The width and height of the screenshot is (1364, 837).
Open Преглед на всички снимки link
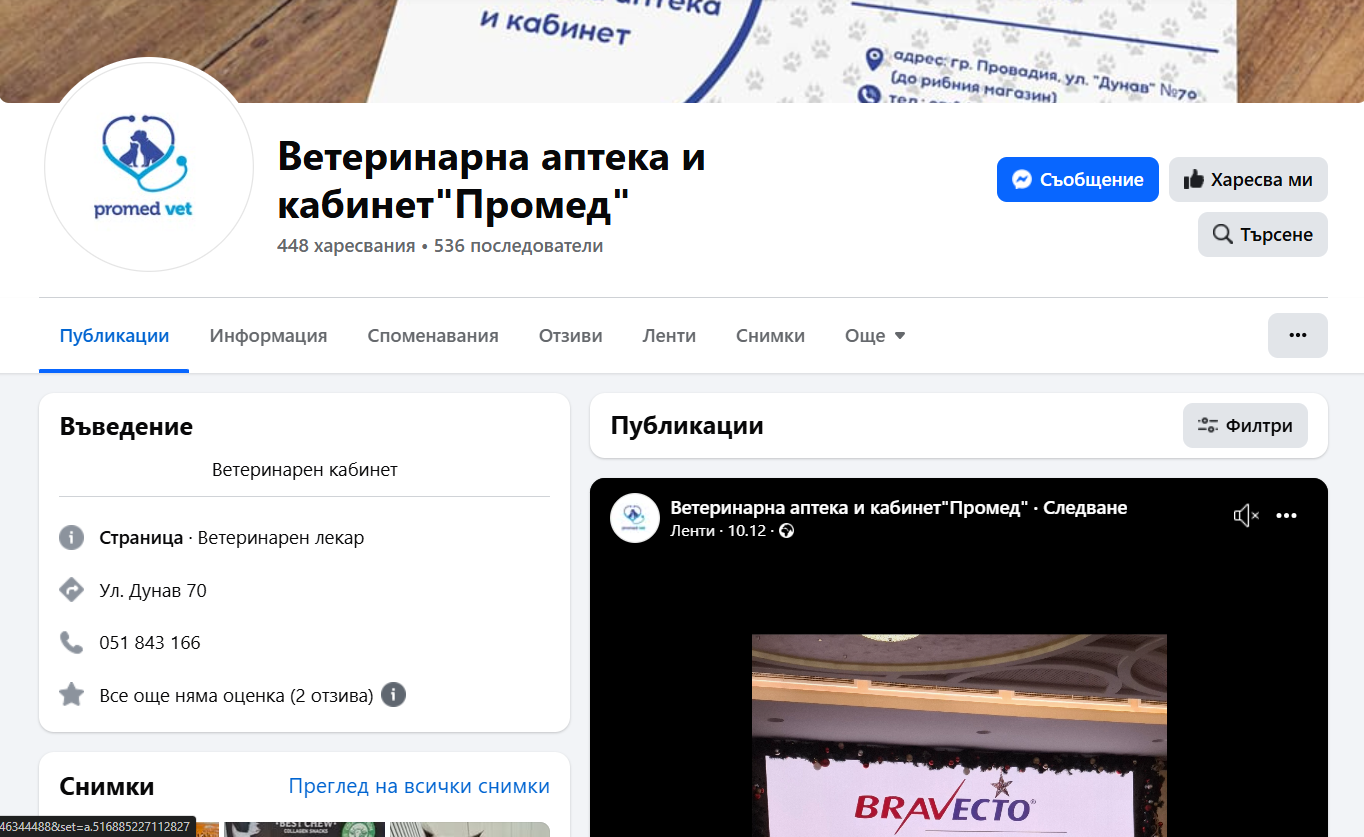coord(419,786)
